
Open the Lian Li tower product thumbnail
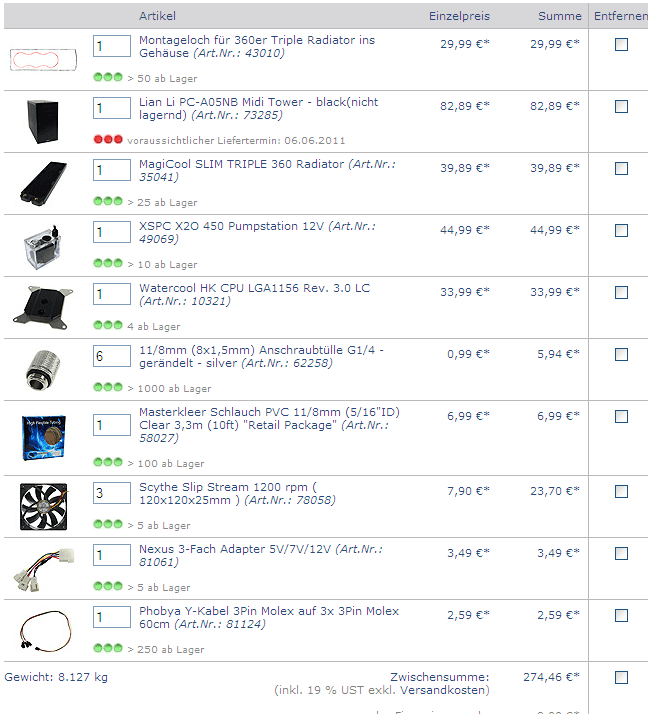click(42, 121)
